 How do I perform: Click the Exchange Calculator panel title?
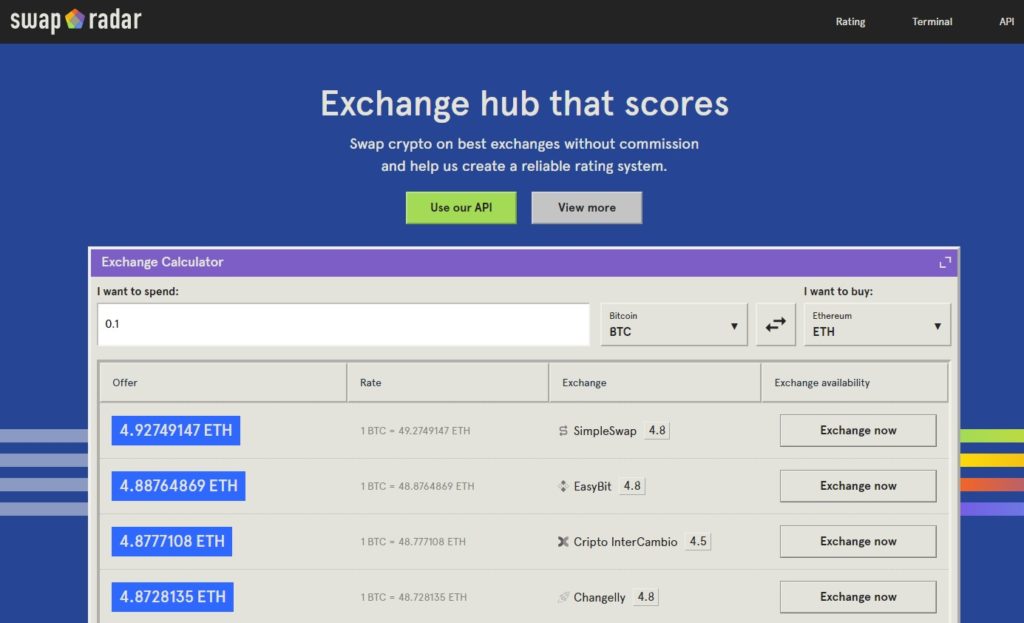click(162, 262)
